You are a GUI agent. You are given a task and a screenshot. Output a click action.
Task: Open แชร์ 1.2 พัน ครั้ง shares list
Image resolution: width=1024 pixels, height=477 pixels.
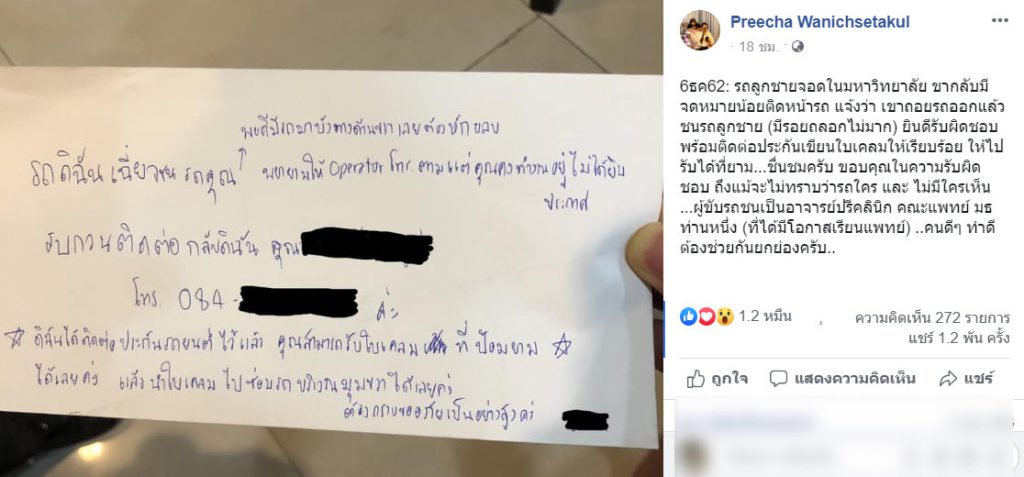[x=959, y=337]
